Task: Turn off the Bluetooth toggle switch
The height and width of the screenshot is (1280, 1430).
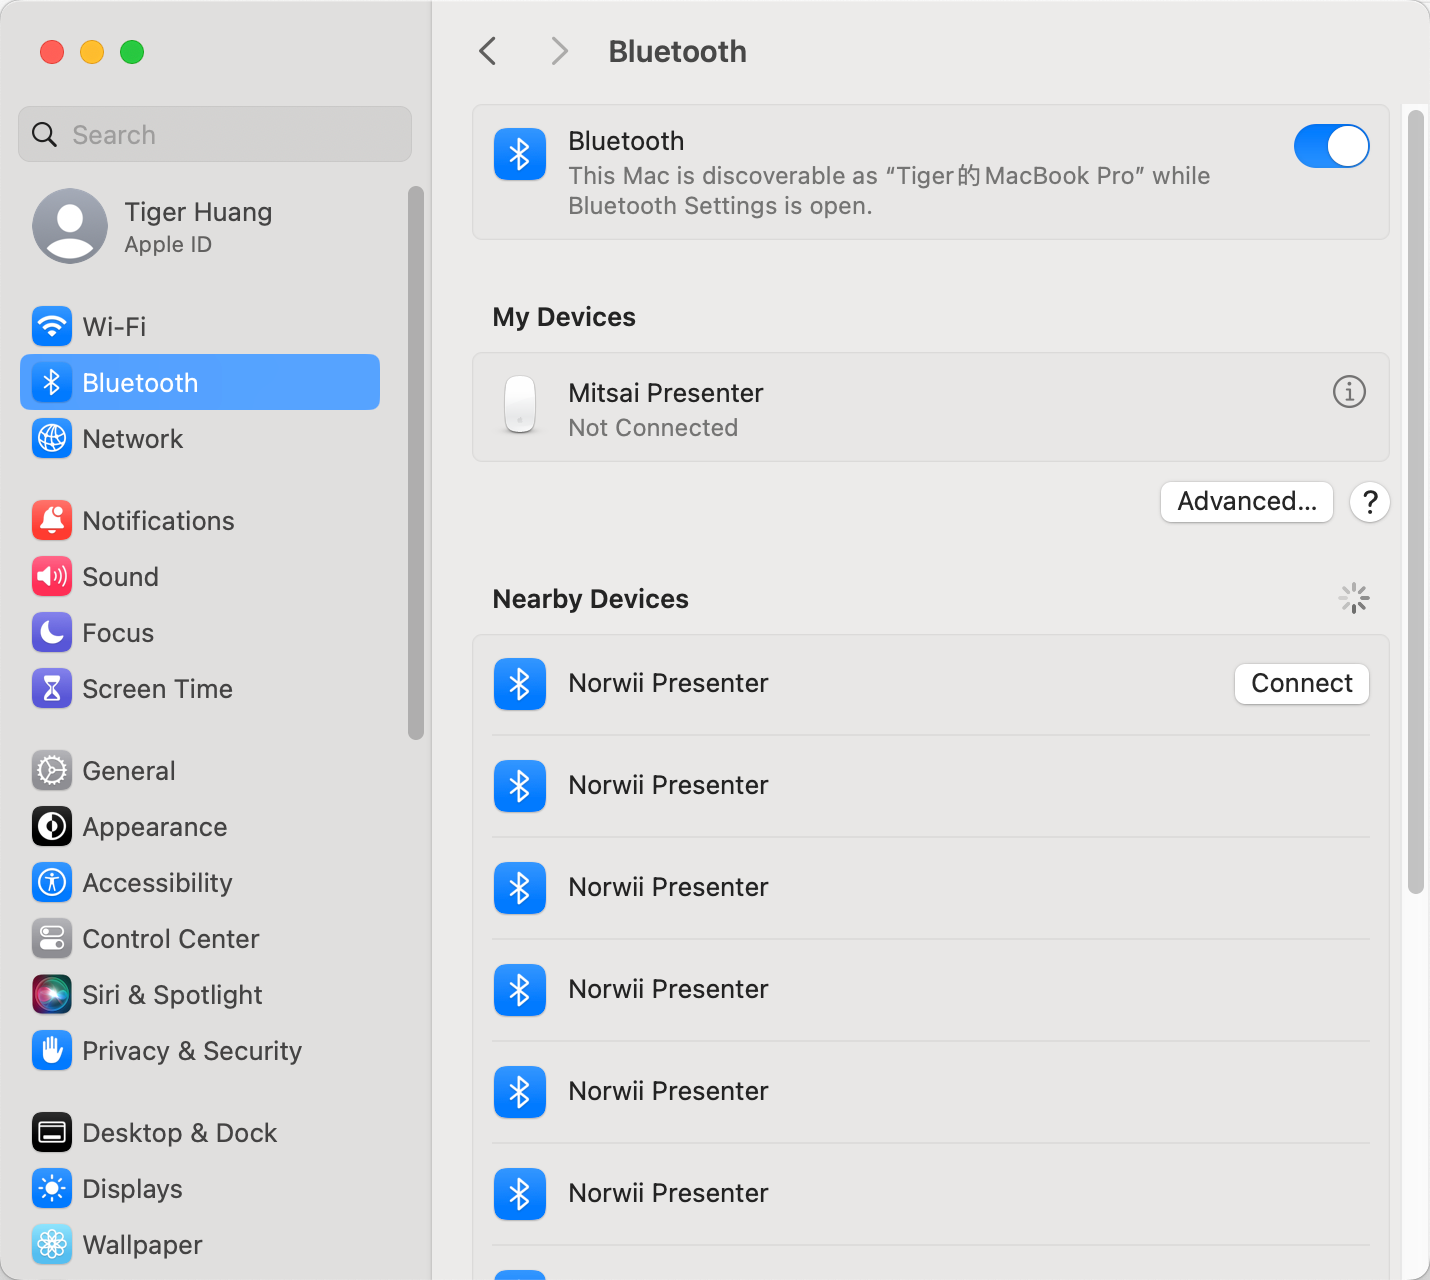Action: coord(1331,146)
